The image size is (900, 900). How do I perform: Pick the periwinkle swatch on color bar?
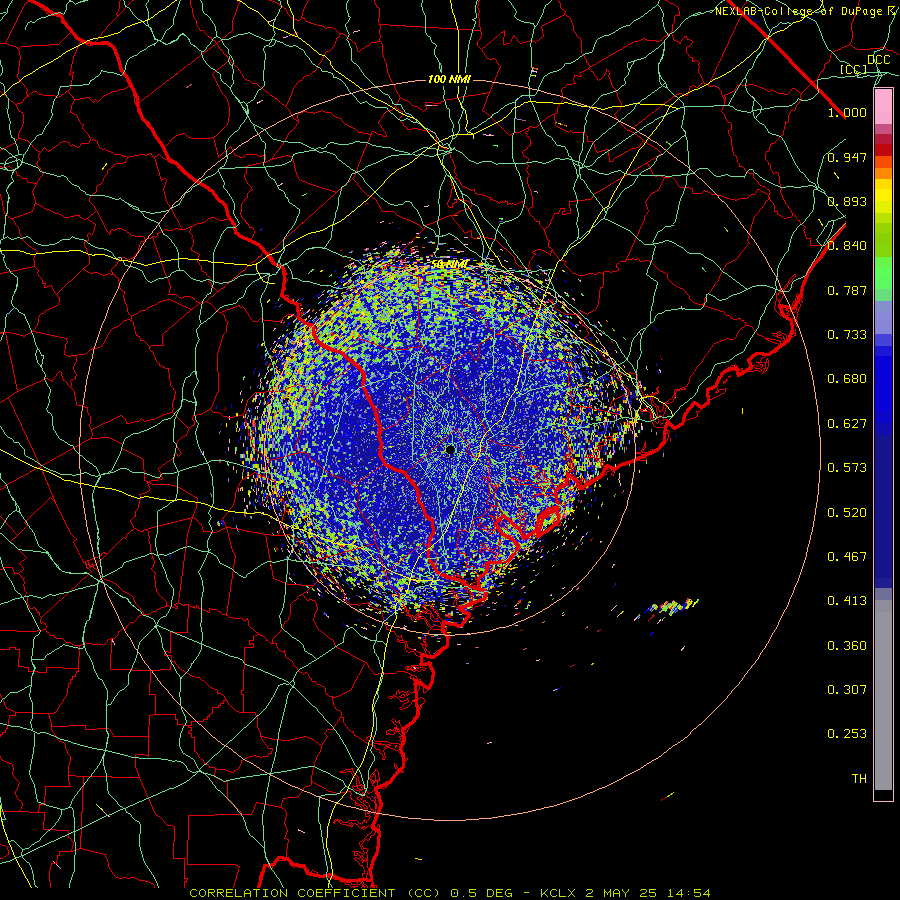pyautogui.click(x=883, y=317)
